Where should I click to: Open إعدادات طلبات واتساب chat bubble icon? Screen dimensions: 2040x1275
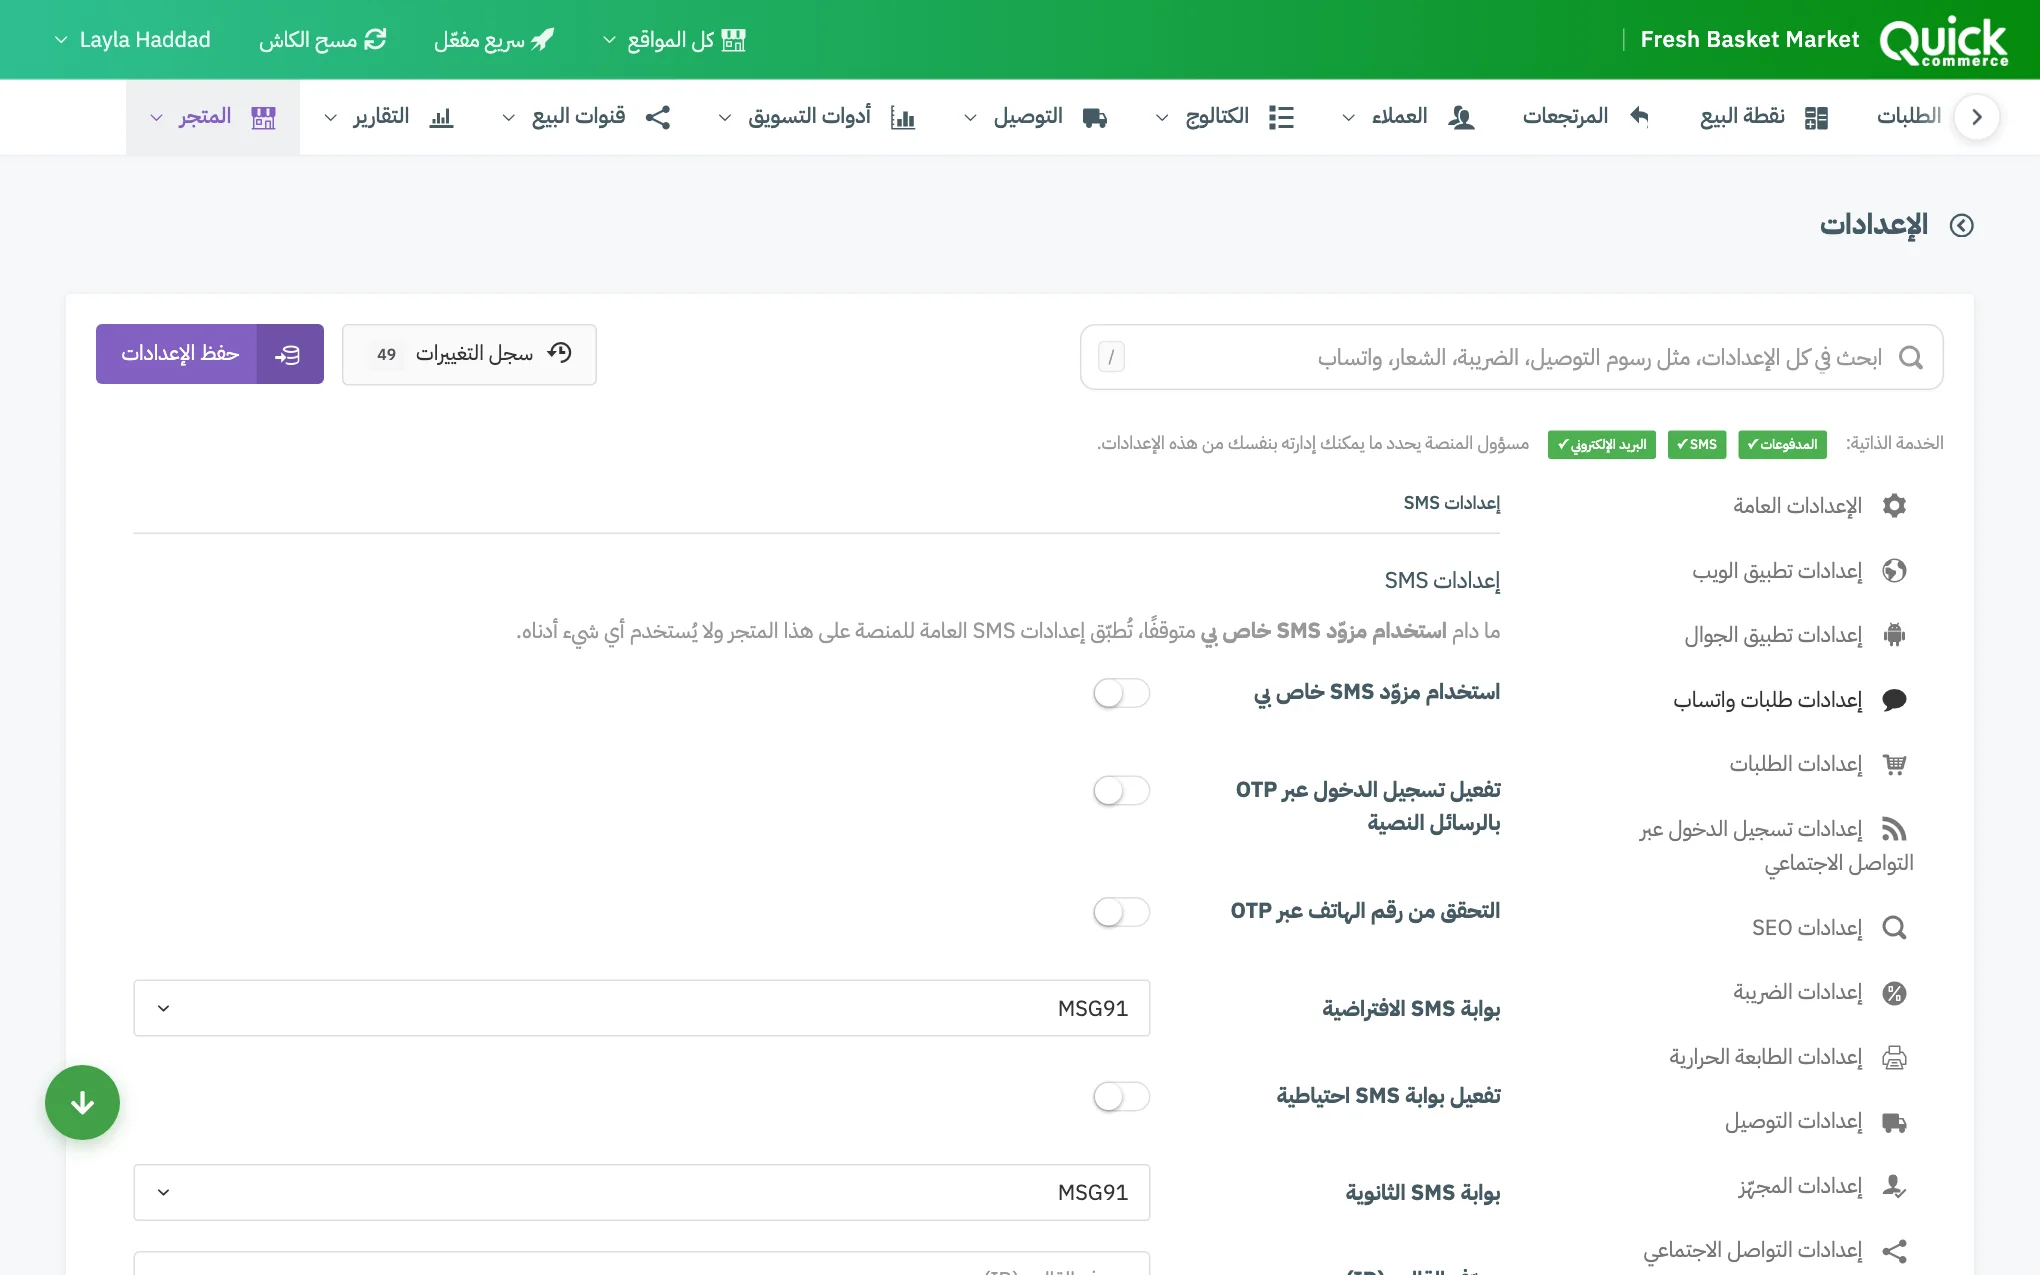click(x=1894, y=699)
